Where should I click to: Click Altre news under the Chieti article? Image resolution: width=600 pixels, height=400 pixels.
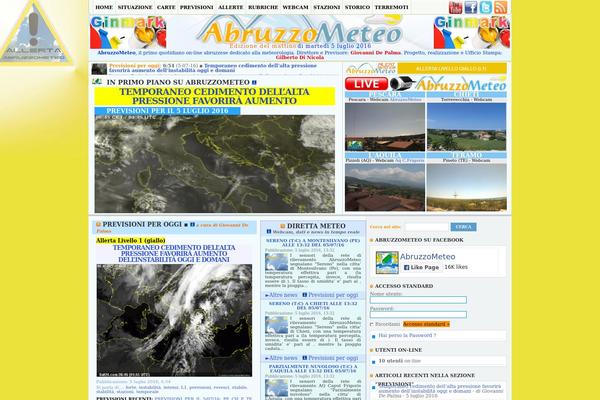pyautogui.click(x=281, y=358)
